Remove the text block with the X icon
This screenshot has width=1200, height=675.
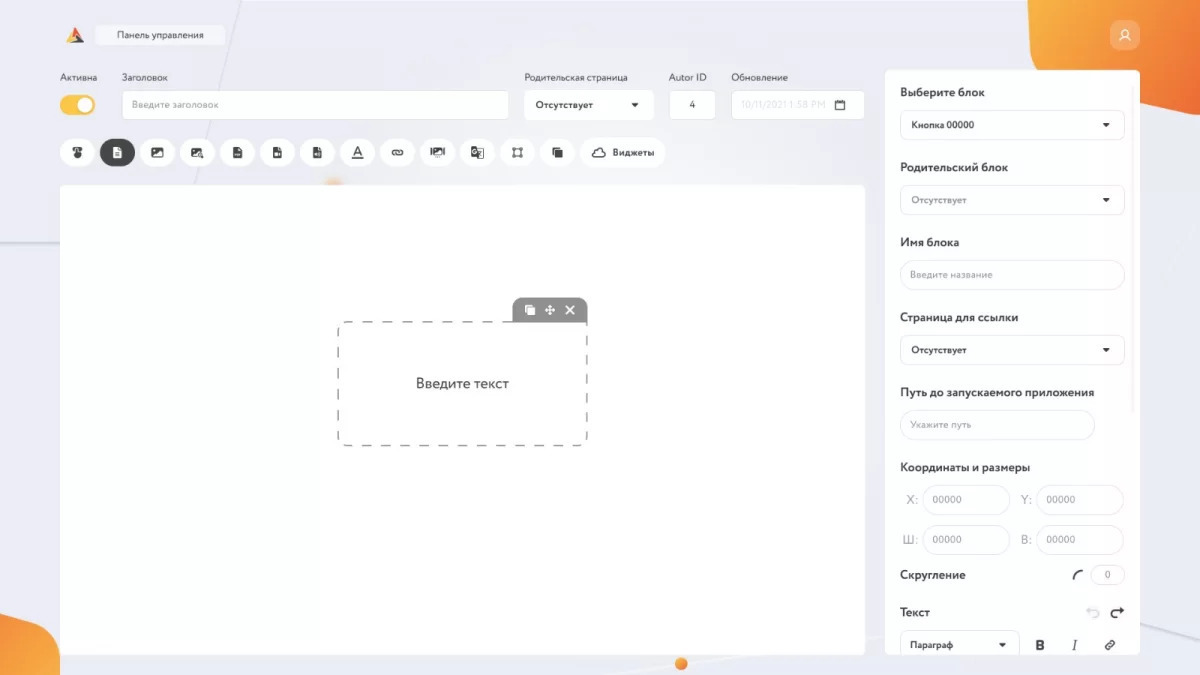click(x=570, y=310)
